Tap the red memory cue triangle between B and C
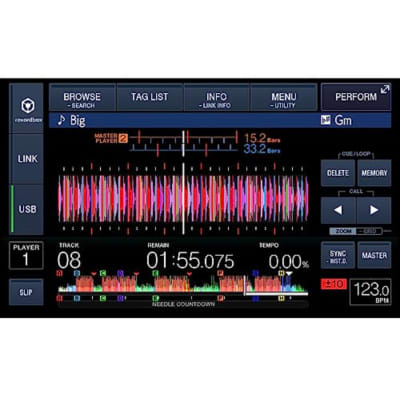Viewport: 400px width, 400px height. click(94, 274)
